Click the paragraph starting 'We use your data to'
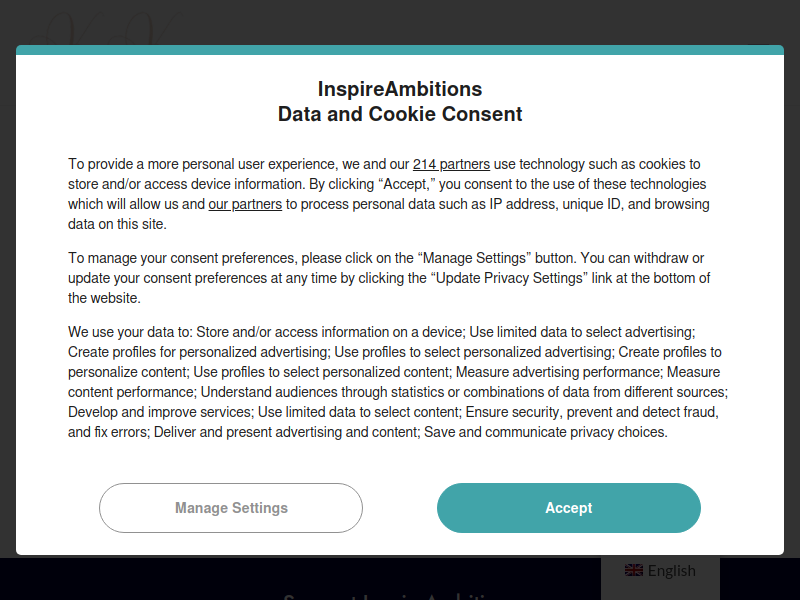This screenshot has height=600, width=800. [398, 382]
